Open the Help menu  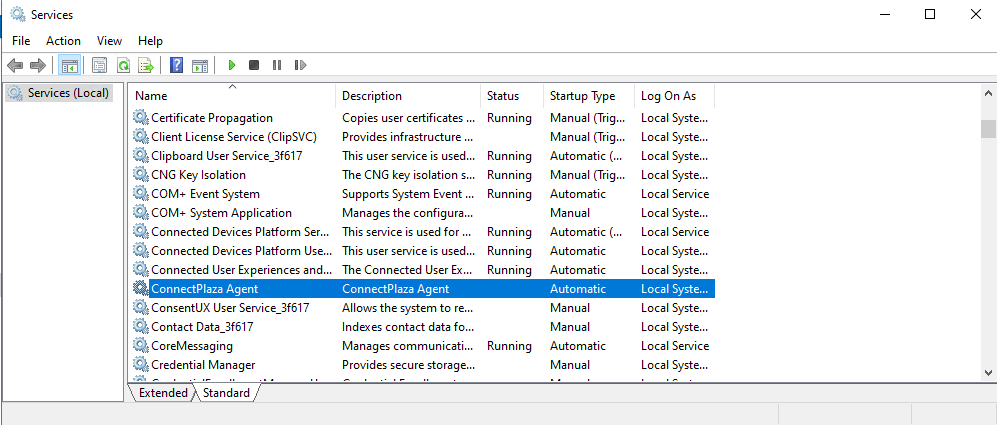(x=151, y=41)
